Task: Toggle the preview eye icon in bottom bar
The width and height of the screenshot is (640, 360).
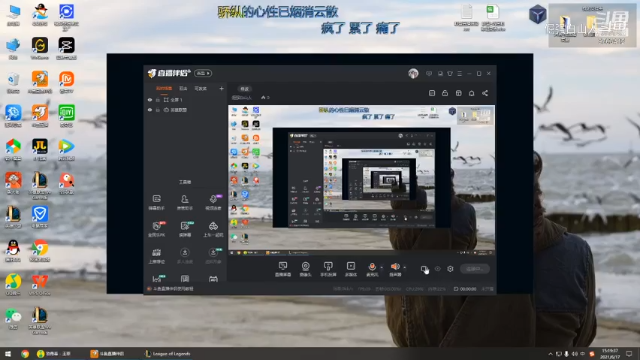Action: (x=438, y=269)
